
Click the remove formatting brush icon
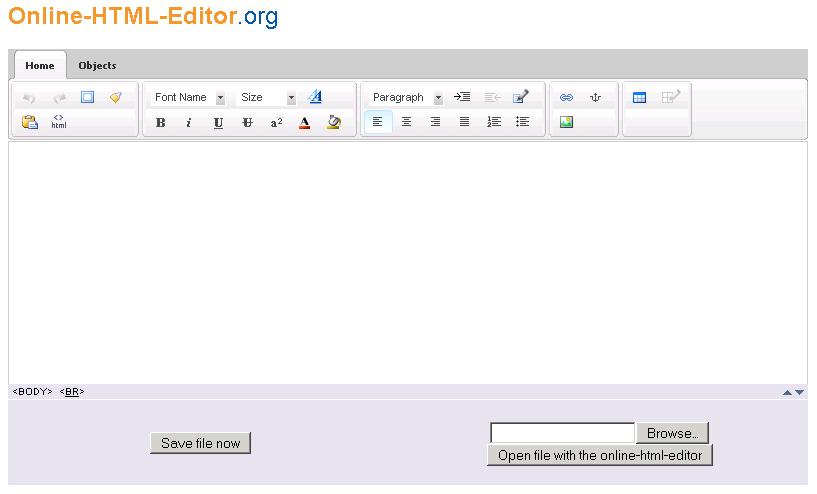tap(116, 97)
